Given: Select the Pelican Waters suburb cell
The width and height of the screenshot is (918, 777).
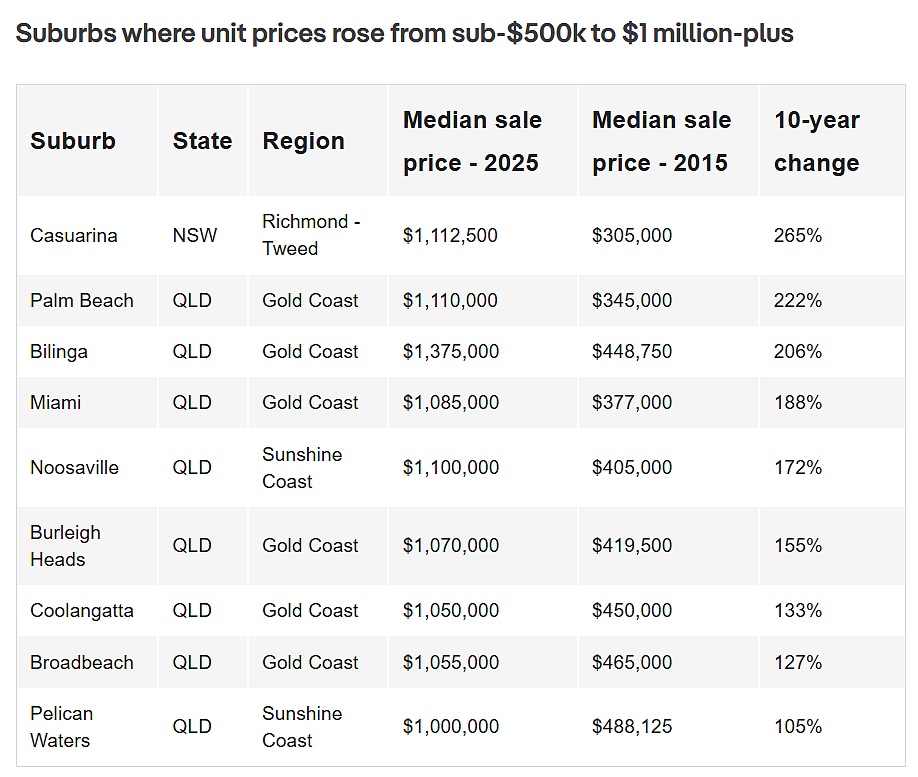Looking at the screenshot, I should pyautogui.click(x=62, y=727).
